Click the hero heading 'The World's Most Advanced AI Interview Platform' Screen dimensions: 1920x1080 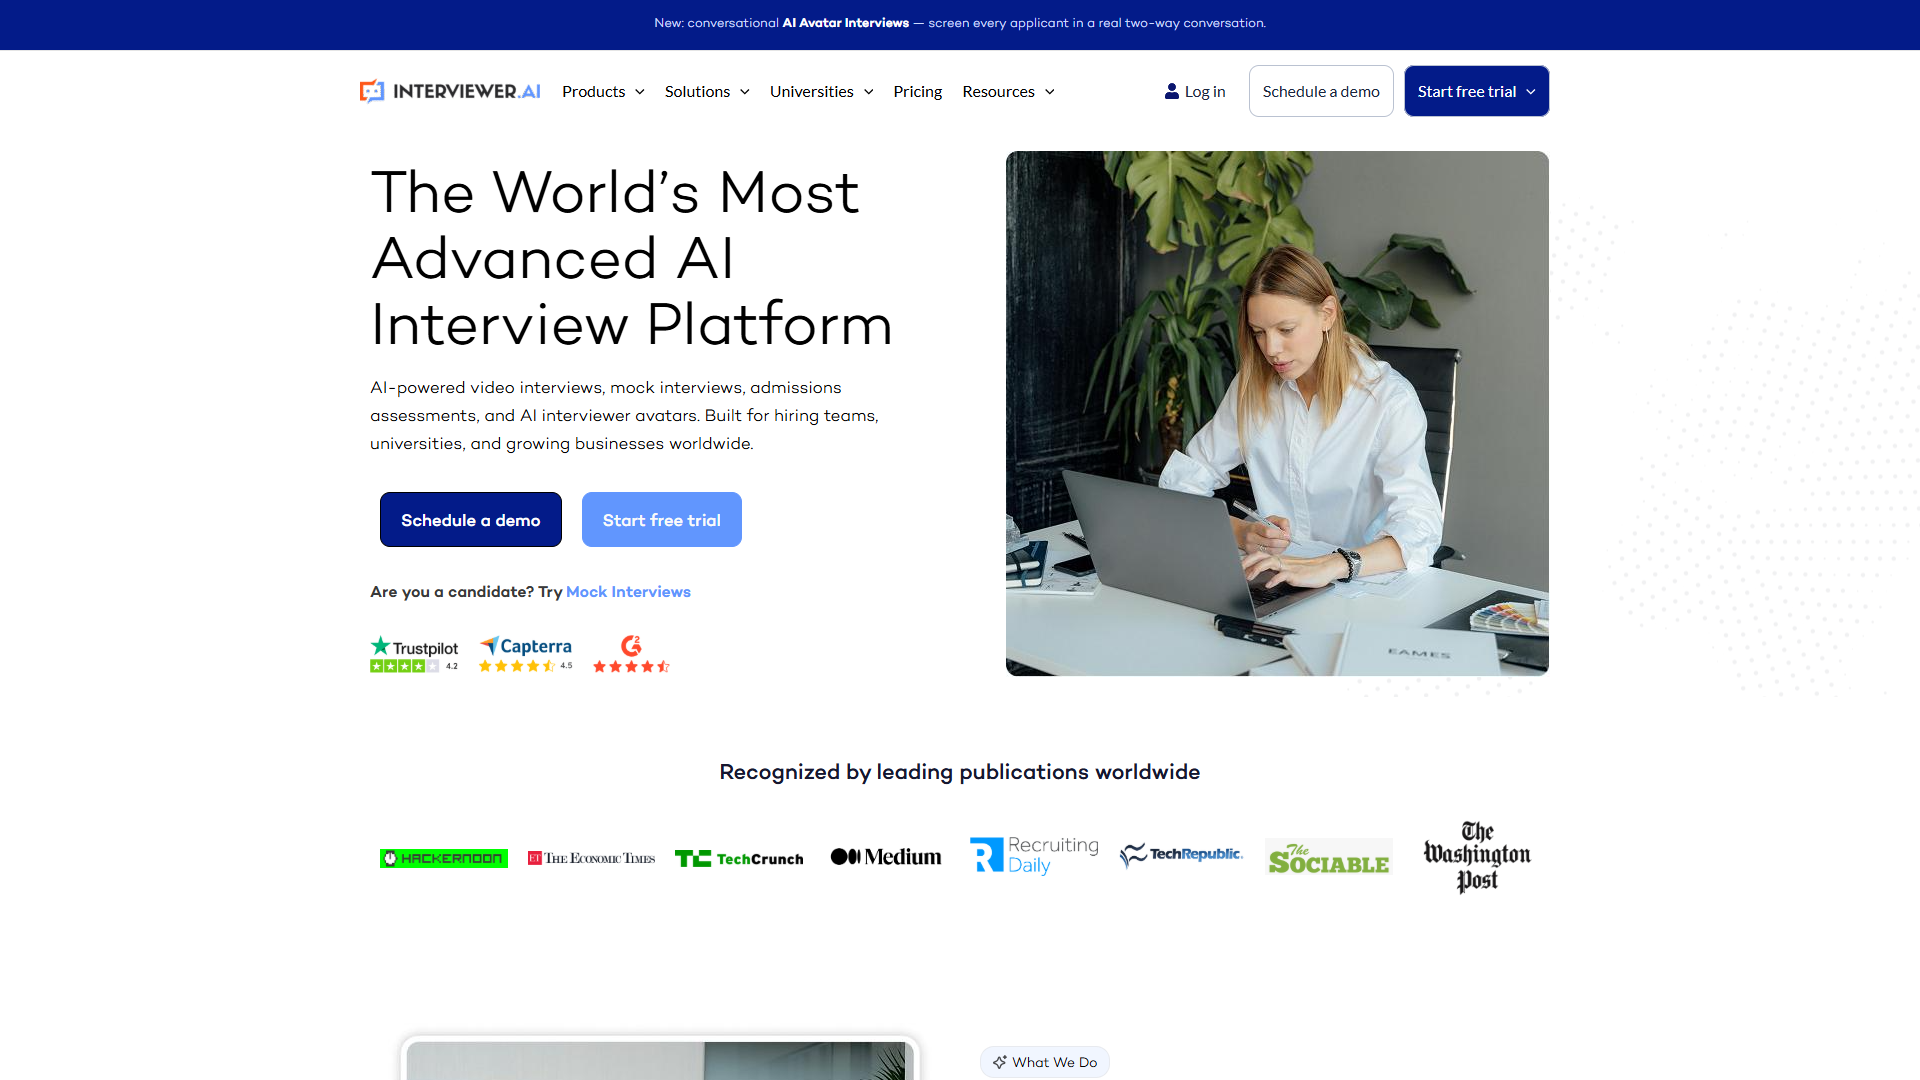[631, 258]
